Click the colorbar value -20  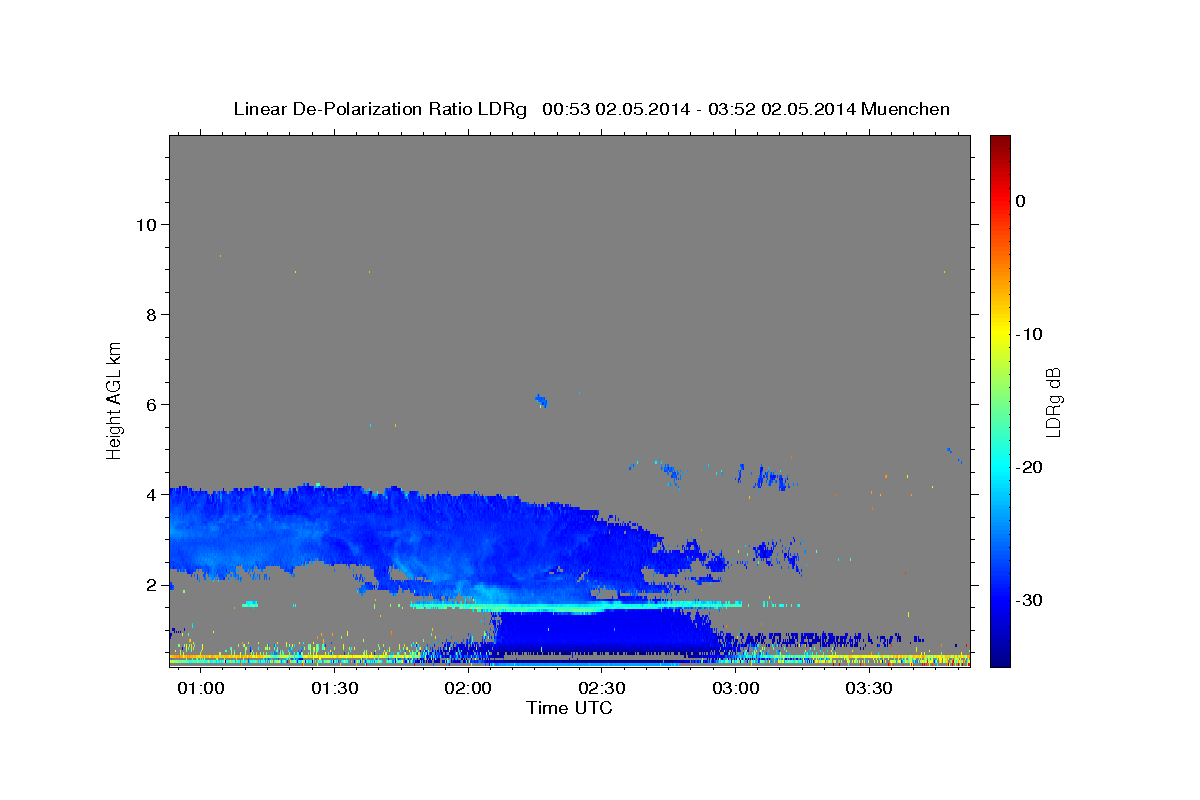click(x=1029, y=467)
